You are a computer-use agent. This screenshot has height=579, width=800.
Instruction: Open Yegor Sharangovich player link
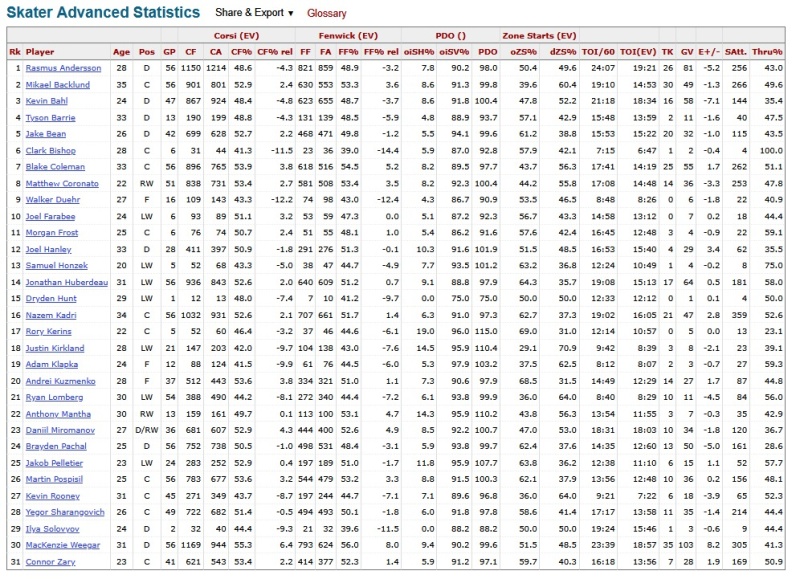65,512
